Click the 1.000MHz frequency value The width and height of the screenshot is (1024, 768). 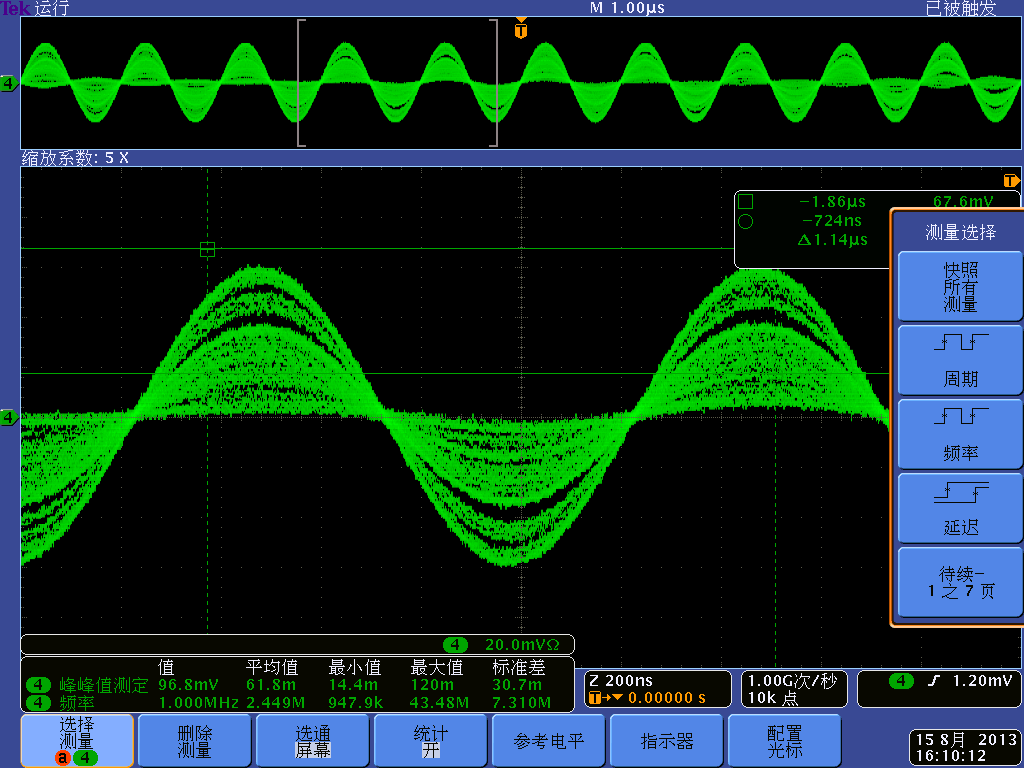coord(199,703)
